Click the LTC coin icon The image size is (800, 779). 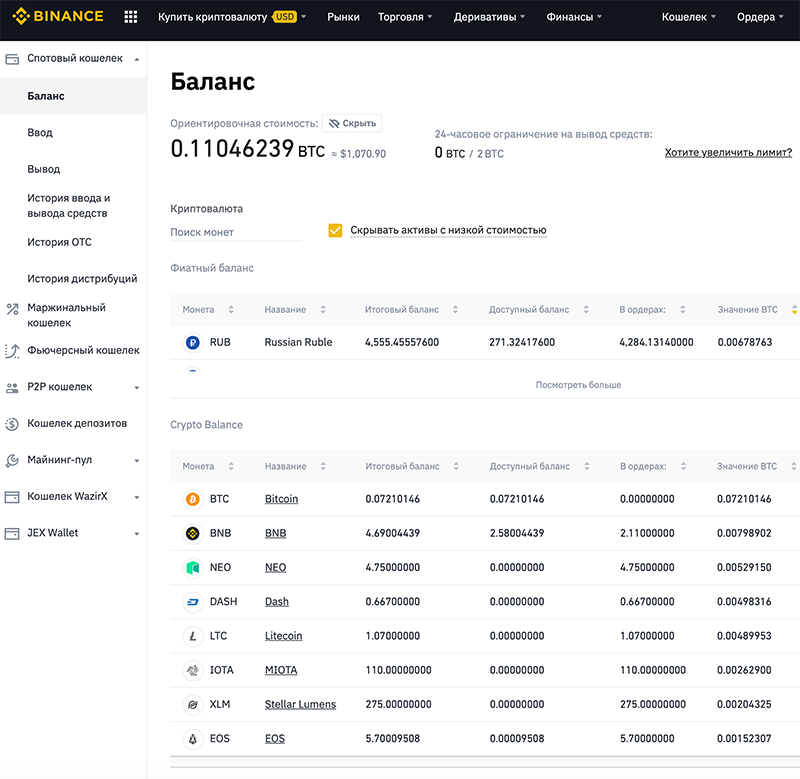click(193, 636)
